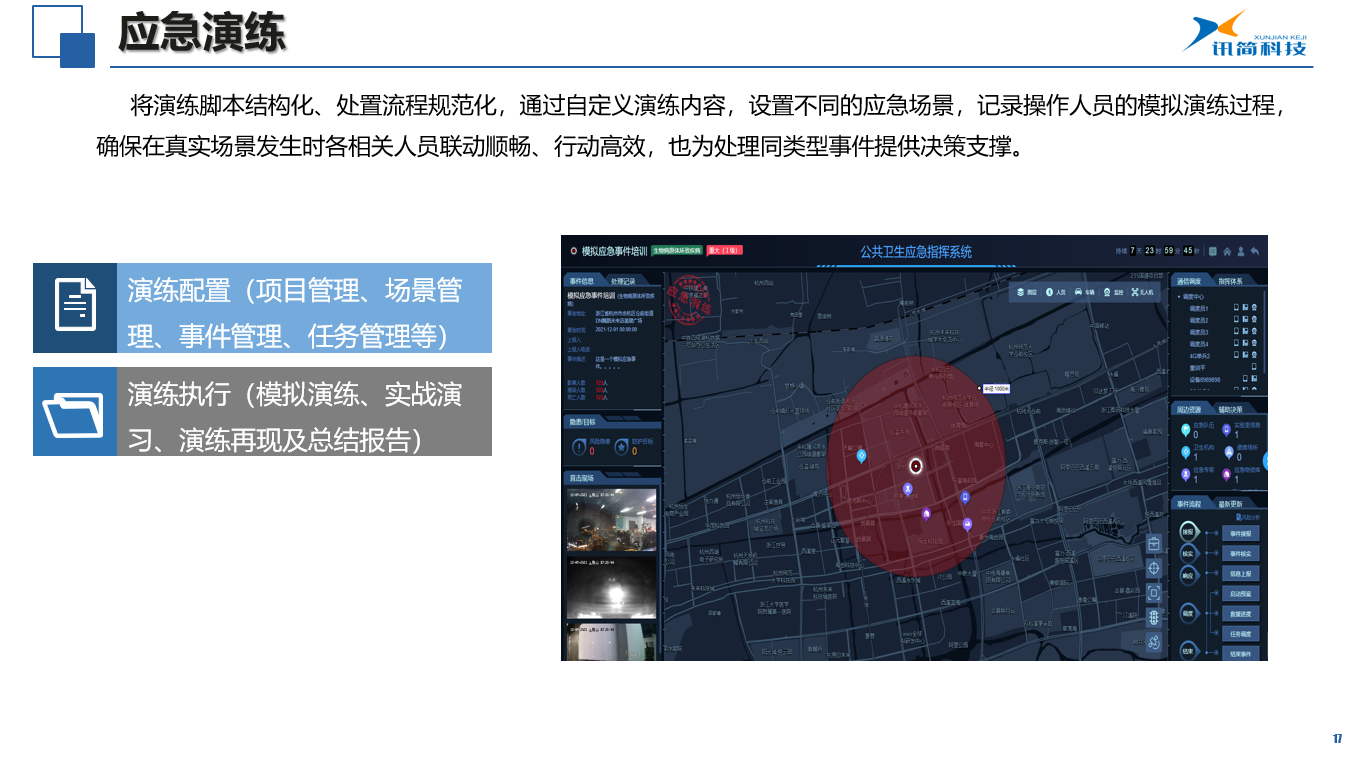Start video with 调度员1
The image size is (1347, 764).
point(1245,307)
